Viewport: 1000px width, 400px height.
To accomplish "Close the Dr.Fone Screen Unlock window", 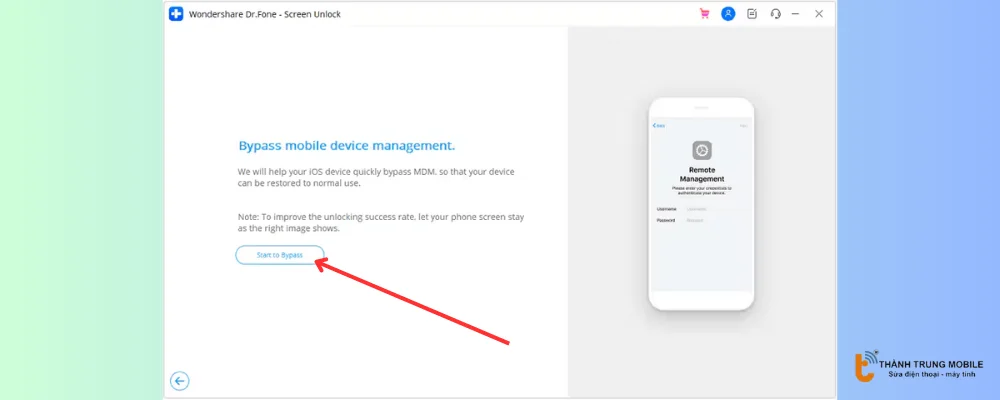I will pyautogui.click(x=819, y=14).
